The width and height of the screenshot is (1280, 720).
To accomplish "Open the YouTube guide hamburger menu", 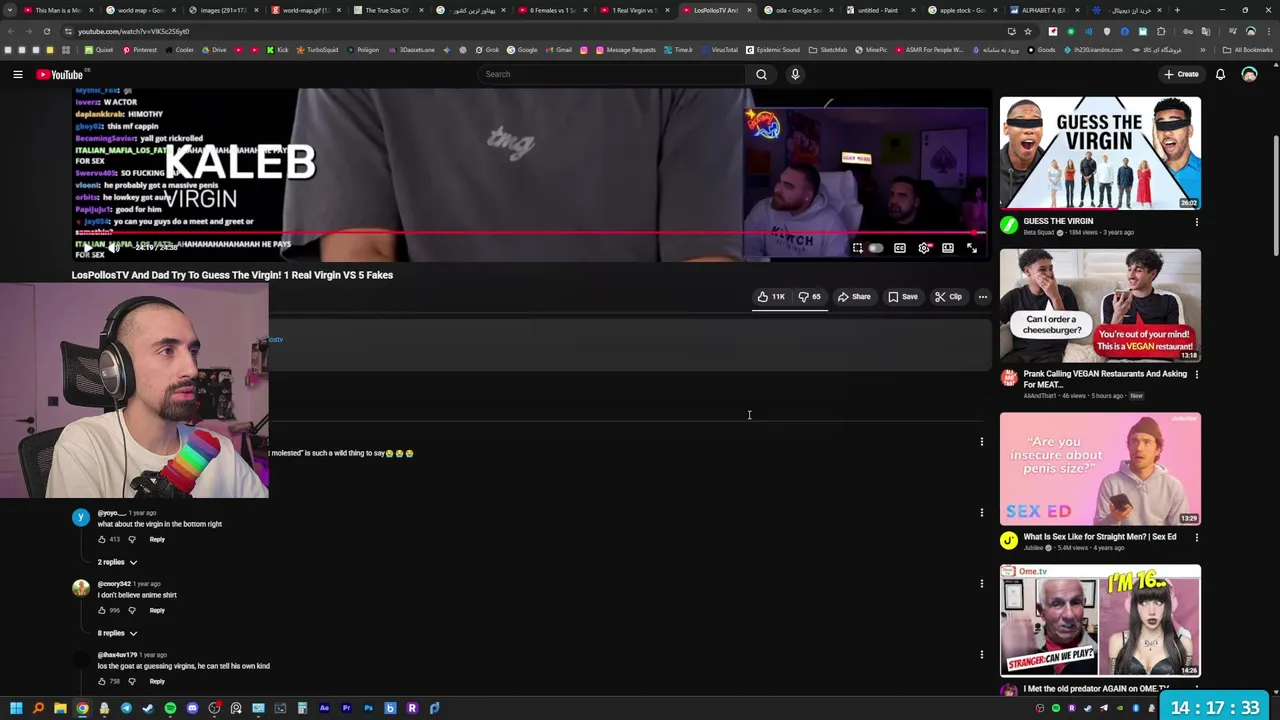I will point(18,74).
